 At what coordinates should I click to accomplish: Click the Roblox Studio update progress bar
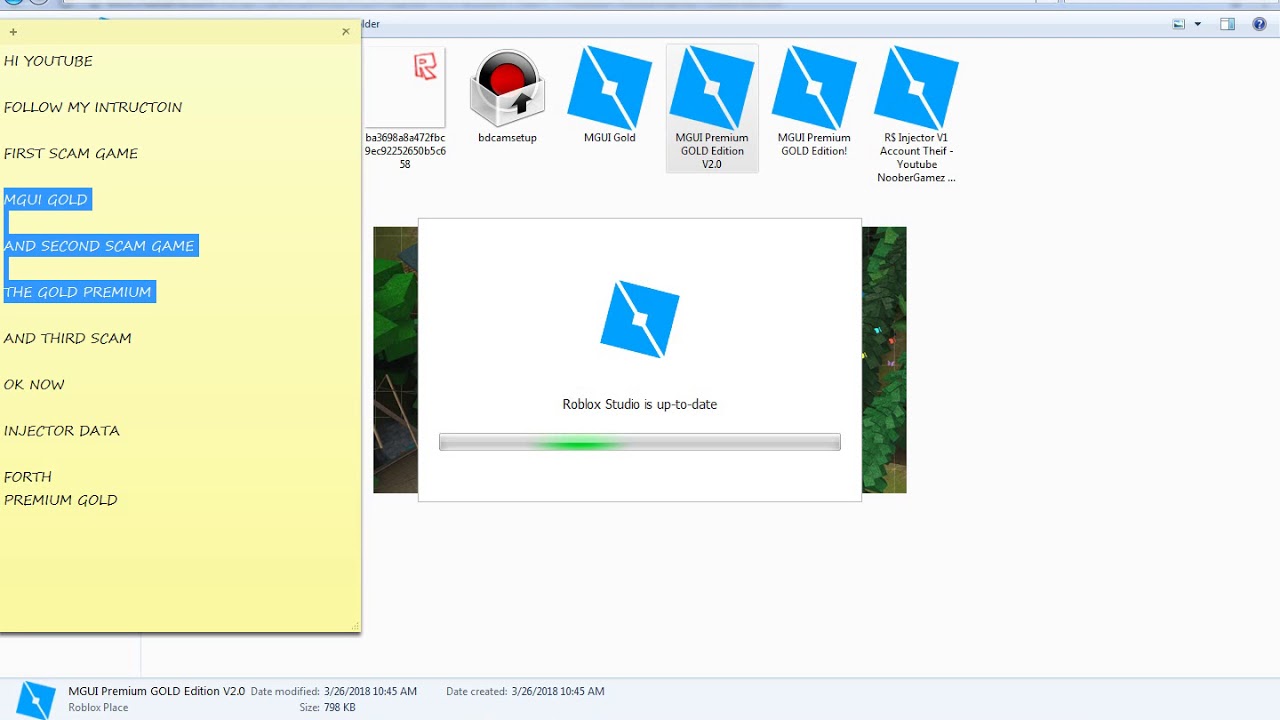pos(640,442)
